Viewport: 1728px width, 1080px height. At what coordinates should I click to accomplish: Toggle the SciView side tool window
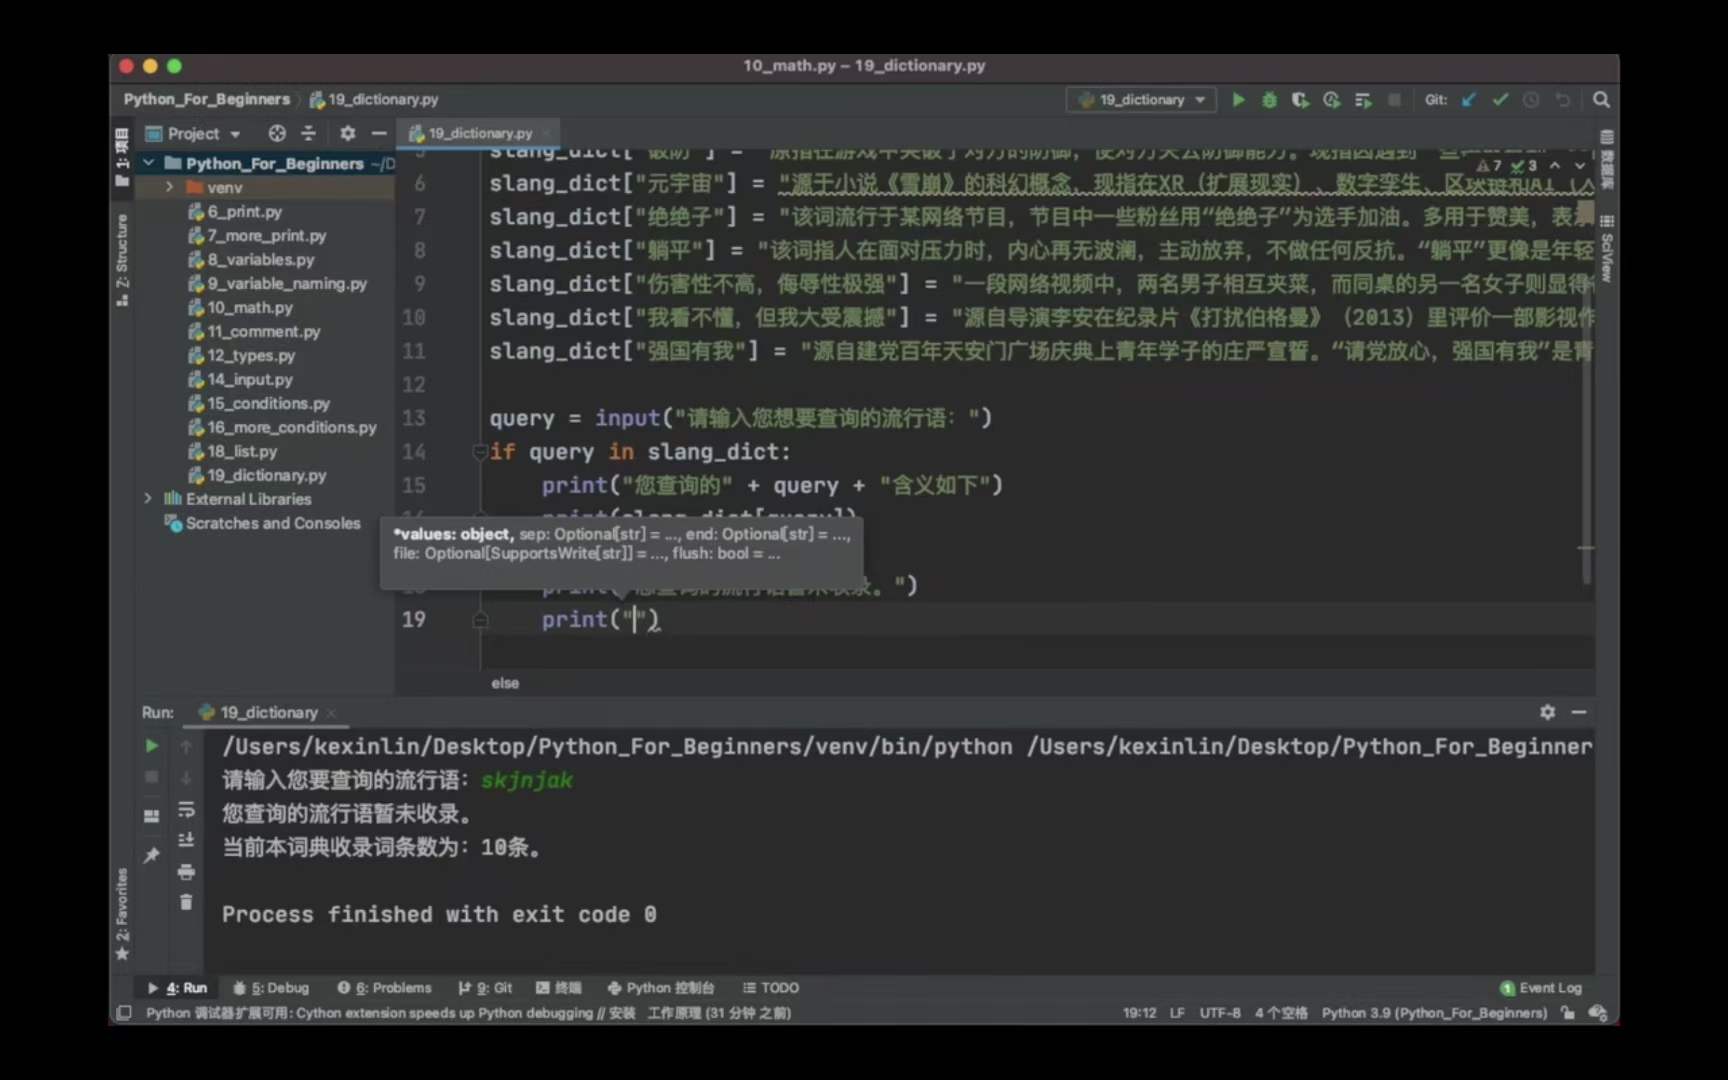pyautogui.click(x=1607, y=250)
